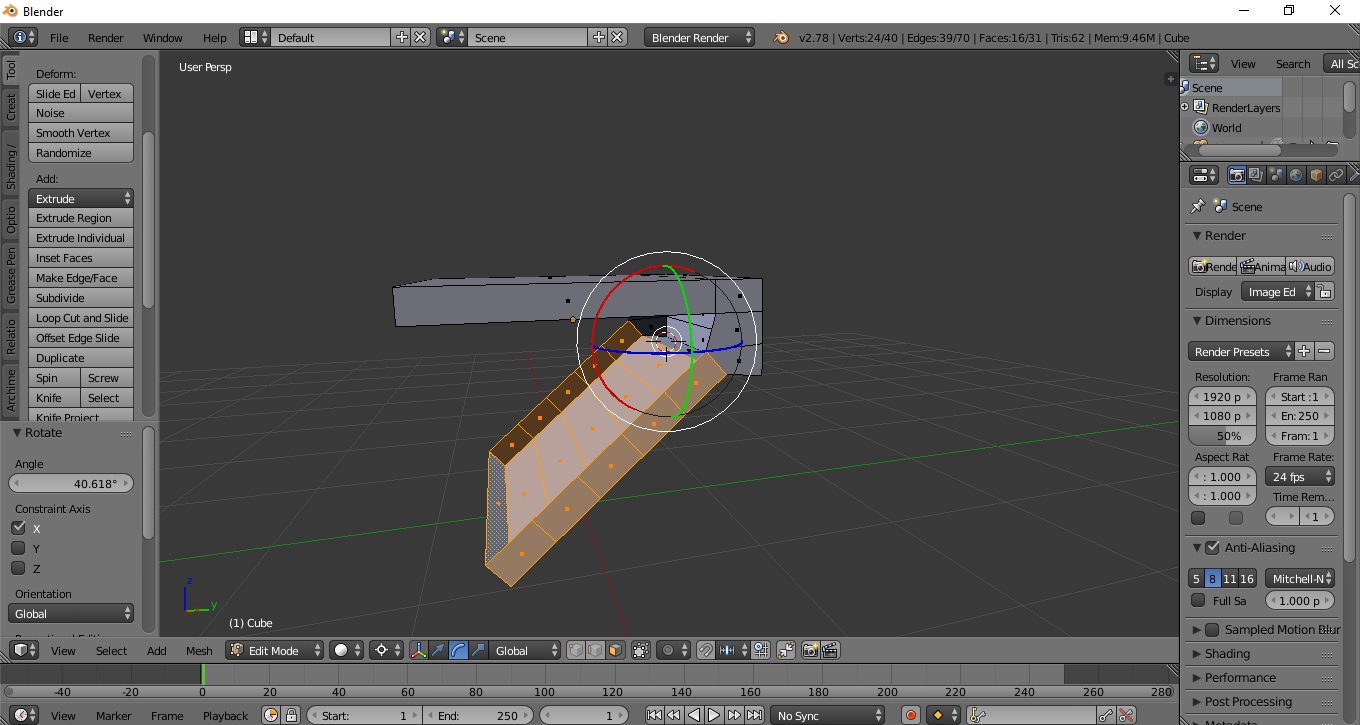
Task: Open Global transform orientation dropdown in header
Action: point(526,650)
